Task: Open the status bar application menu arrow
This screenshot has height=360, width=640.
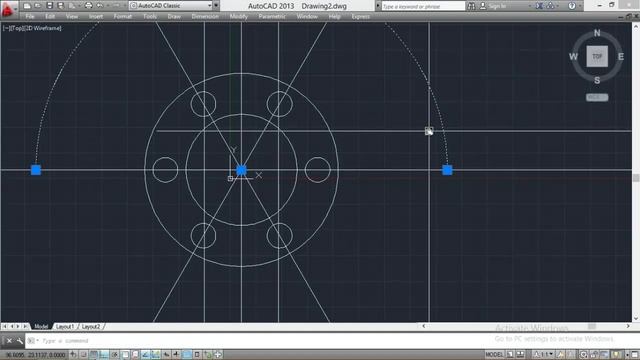Action: [x=627, y=355]
